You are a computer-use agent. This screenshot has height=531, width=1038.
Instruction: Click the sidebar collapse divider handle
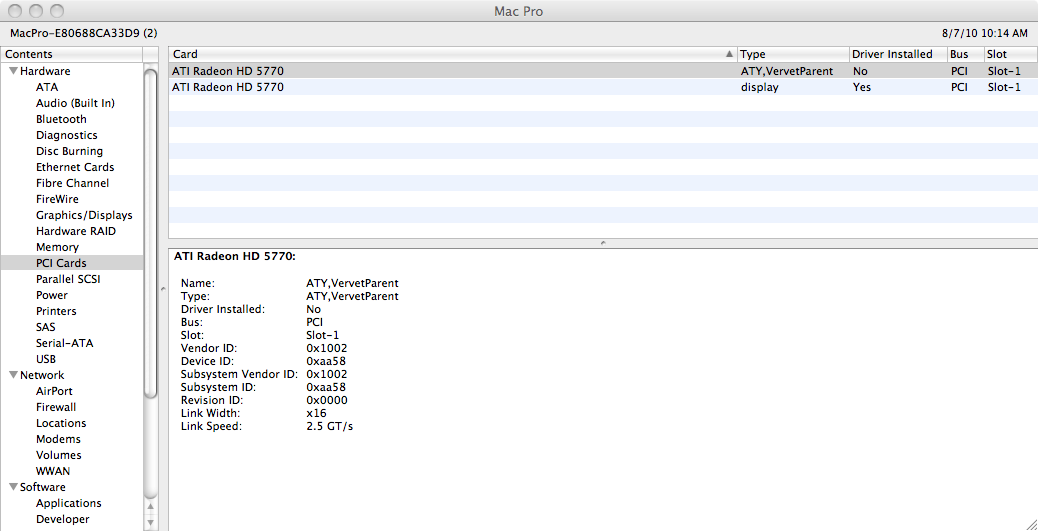click(x=164, y=289)
